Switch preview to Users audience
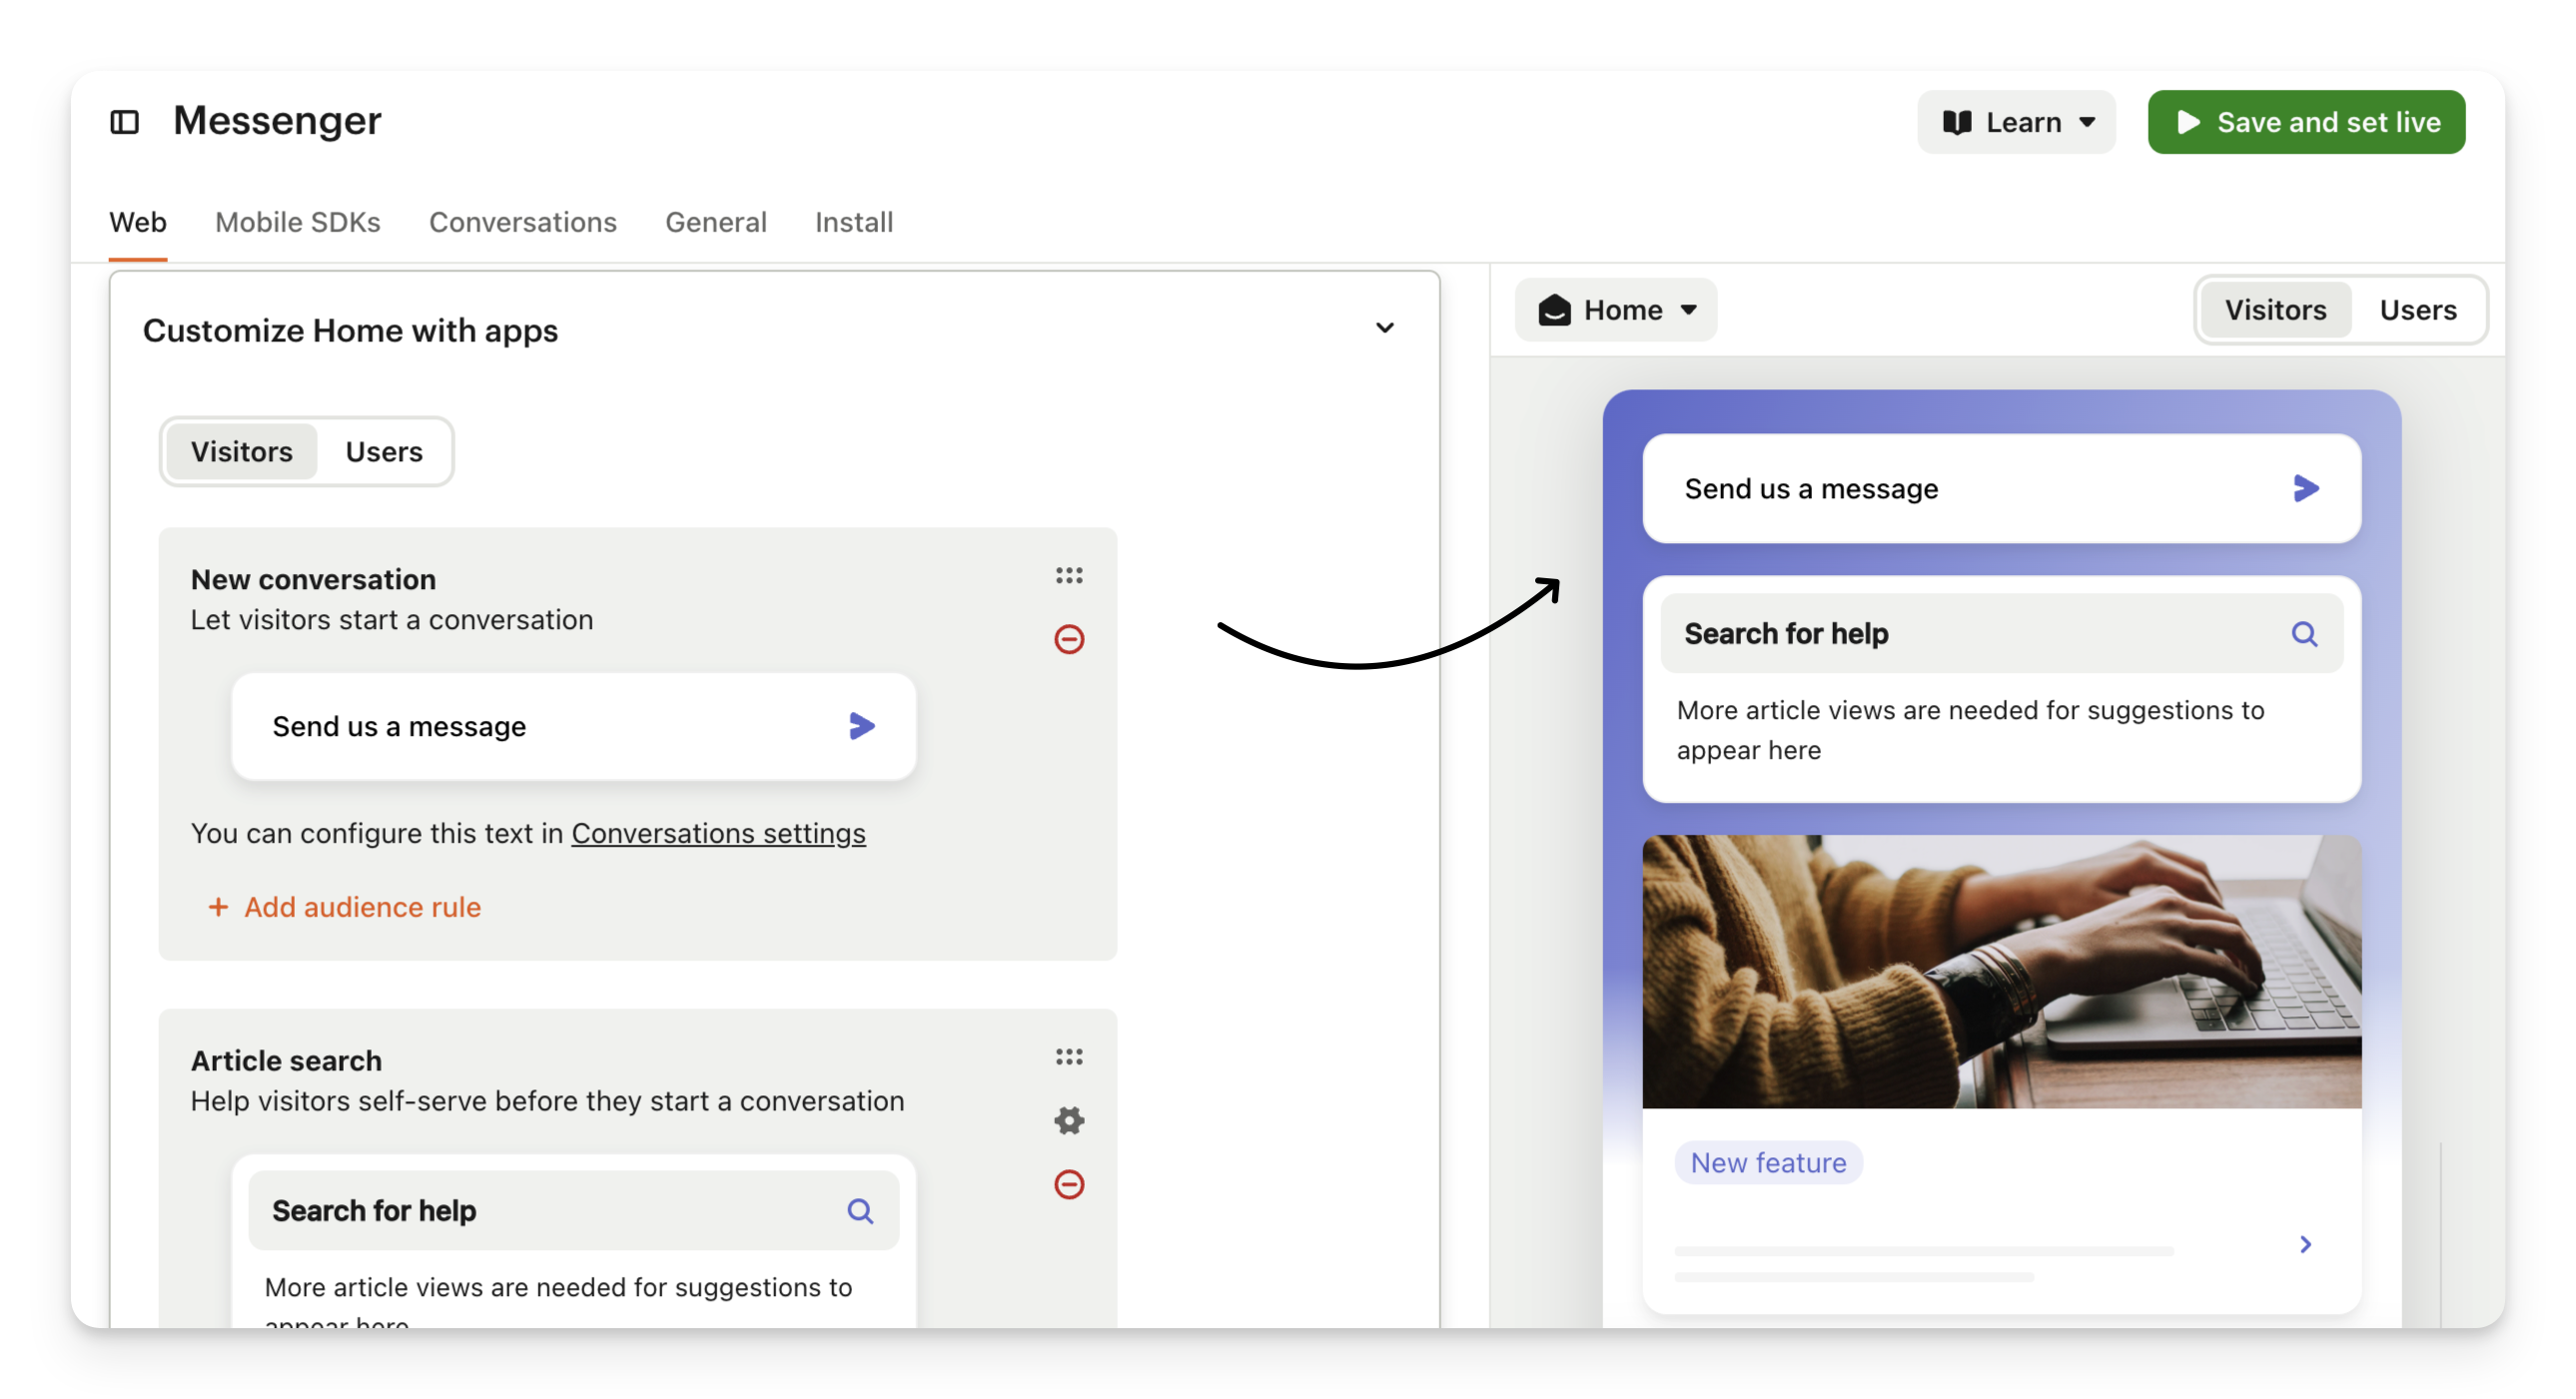The height and width of the screenshot is (1399, 2576). coord(2417,310)
